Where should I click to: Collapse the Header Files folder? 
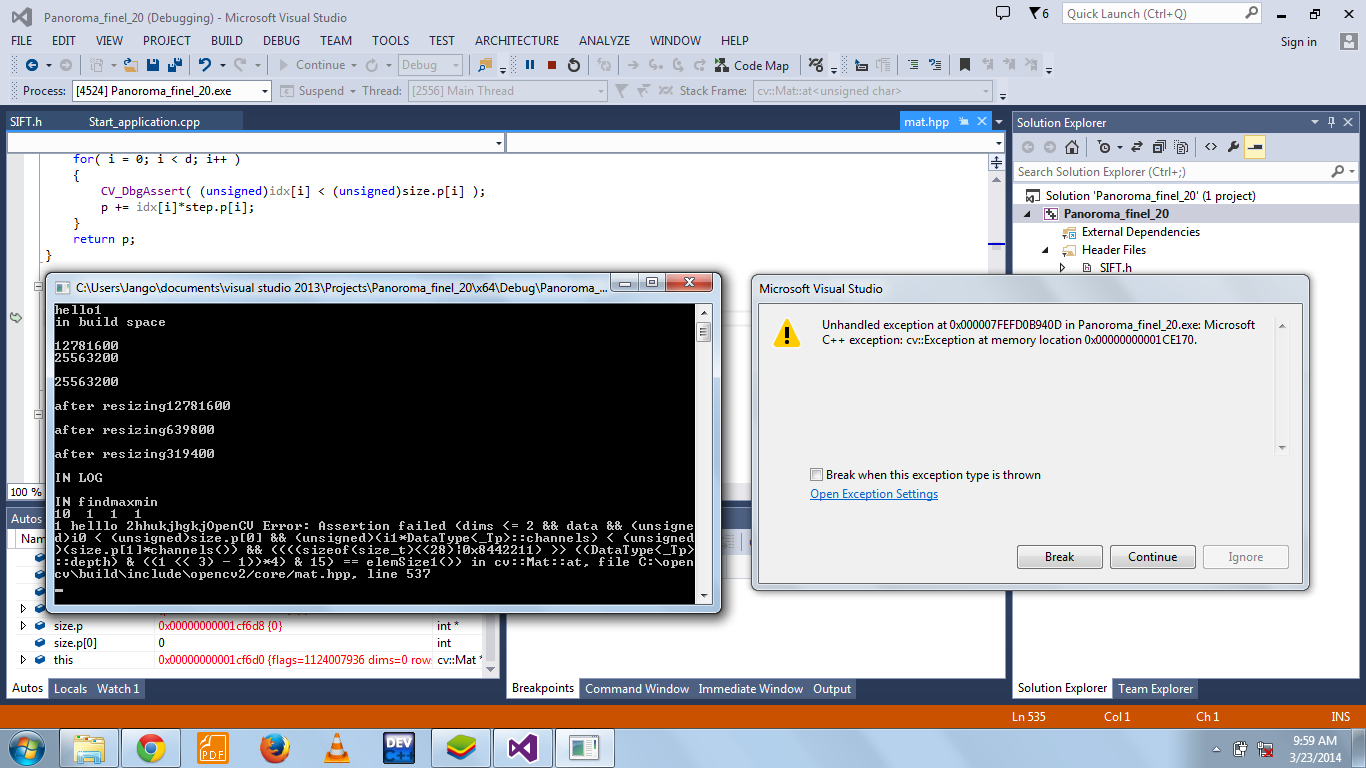point(1047,250)
